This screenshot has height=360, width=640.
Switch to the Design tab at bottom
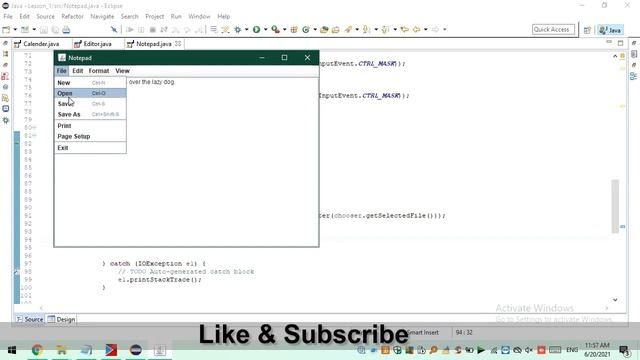click(x=61, y=319)
